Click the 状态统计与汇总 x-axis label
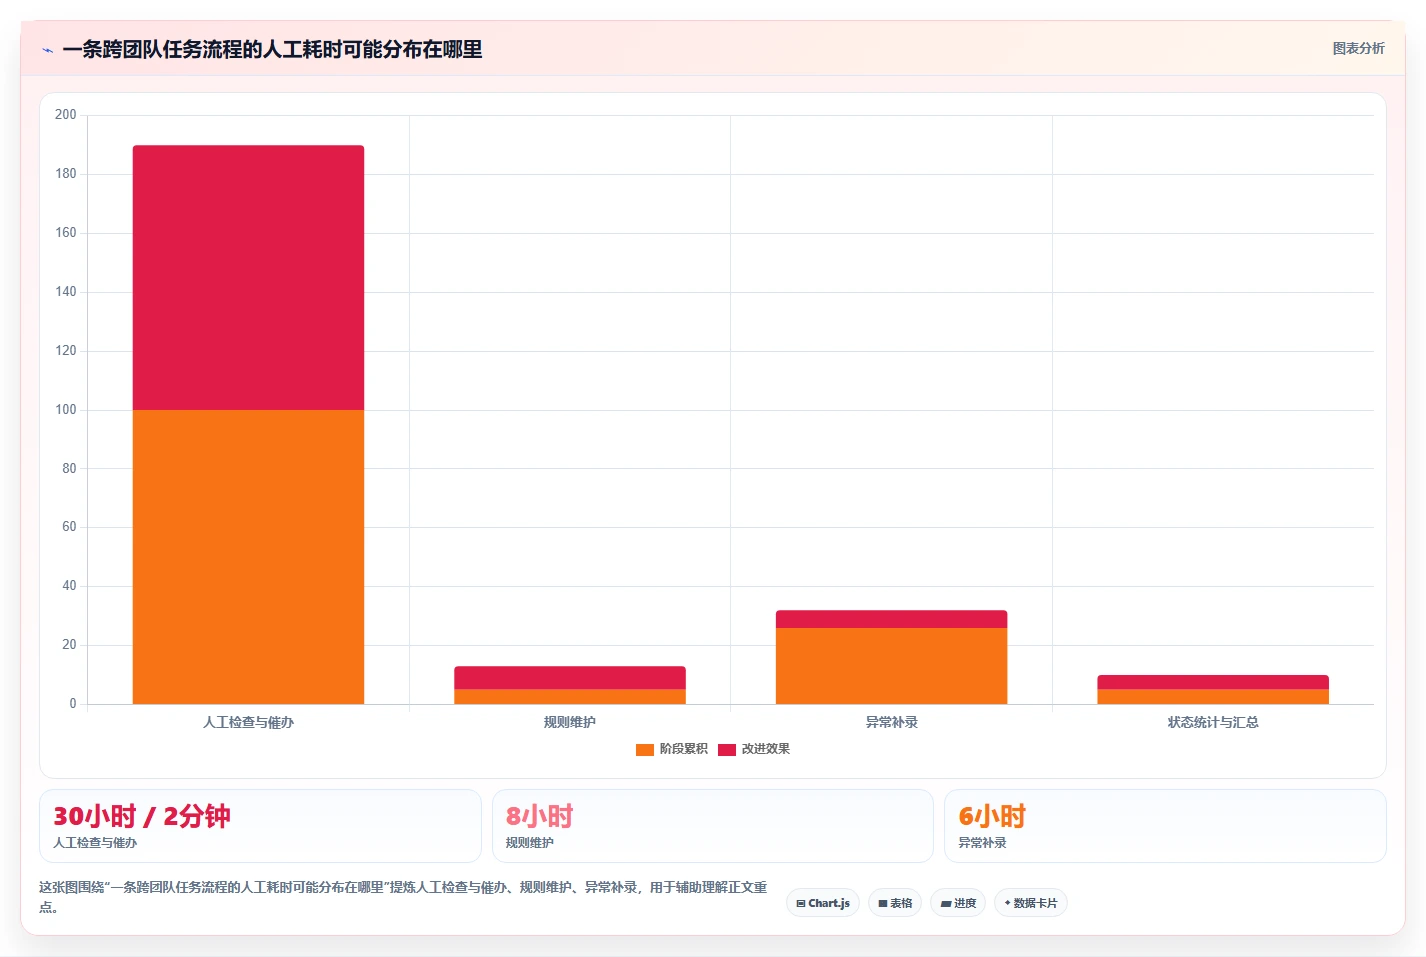The width and height of the screenshot is (1426, 957). 1213,722
